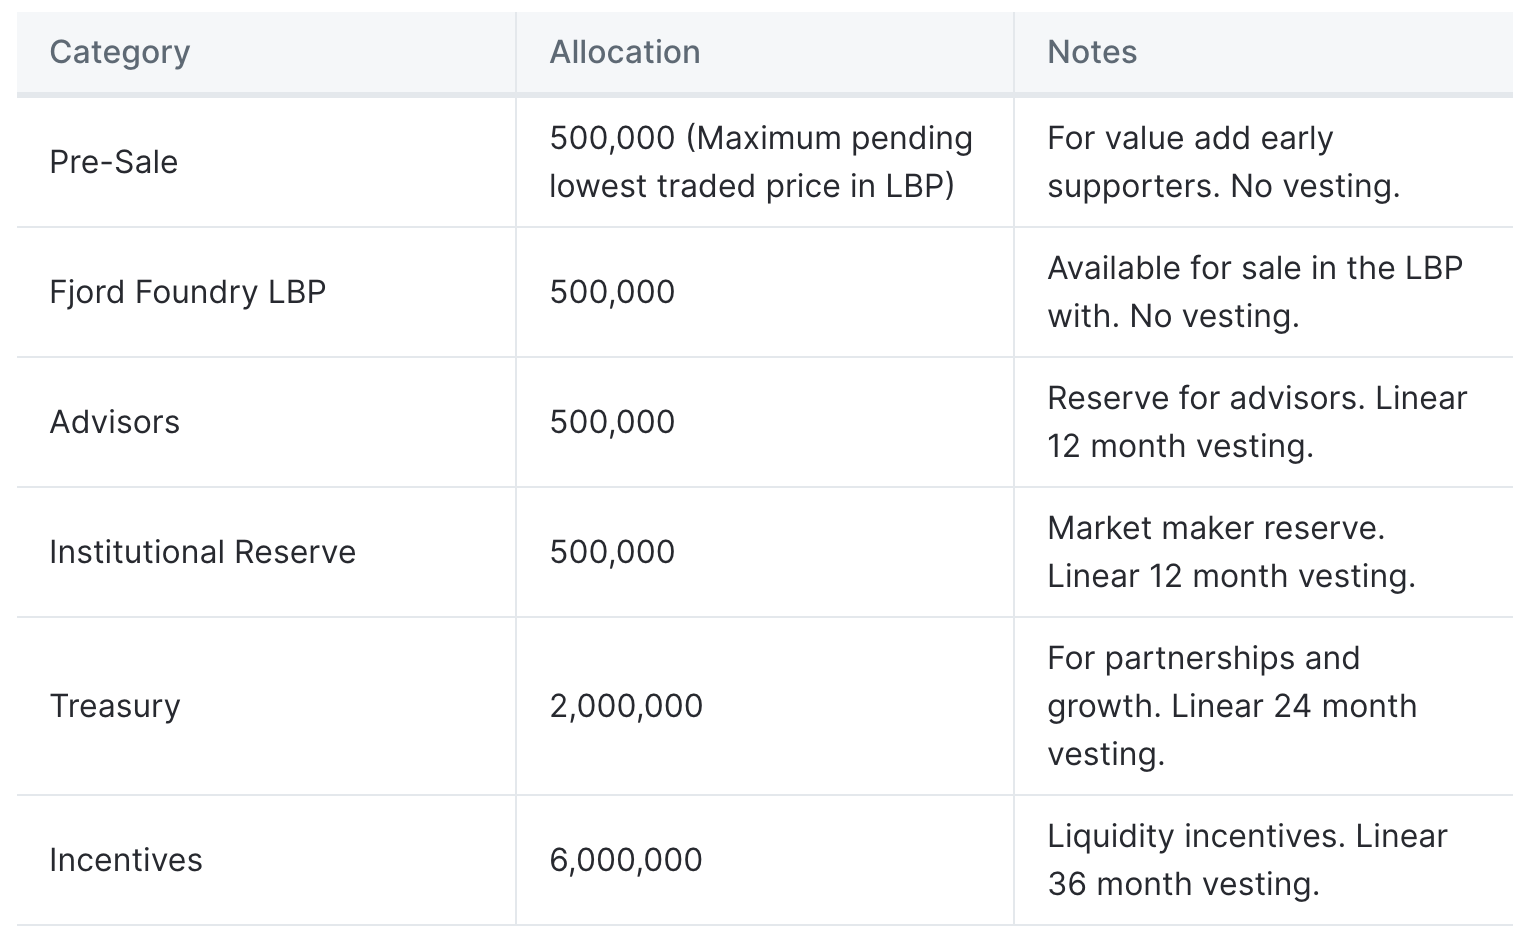Screen dimensions: 1532x934
Task: Select the Incentives category cell
Action: click(126, 860)
